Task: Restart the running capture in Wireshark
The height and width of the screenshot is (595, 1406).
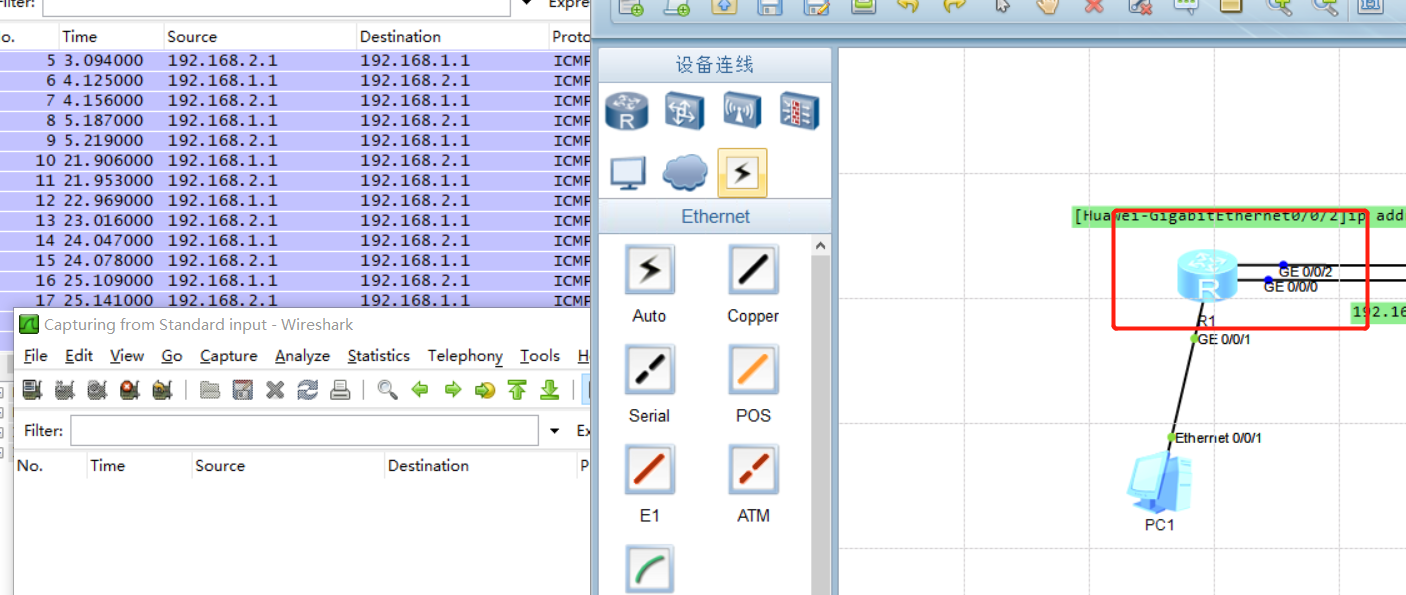Action: 162,389
